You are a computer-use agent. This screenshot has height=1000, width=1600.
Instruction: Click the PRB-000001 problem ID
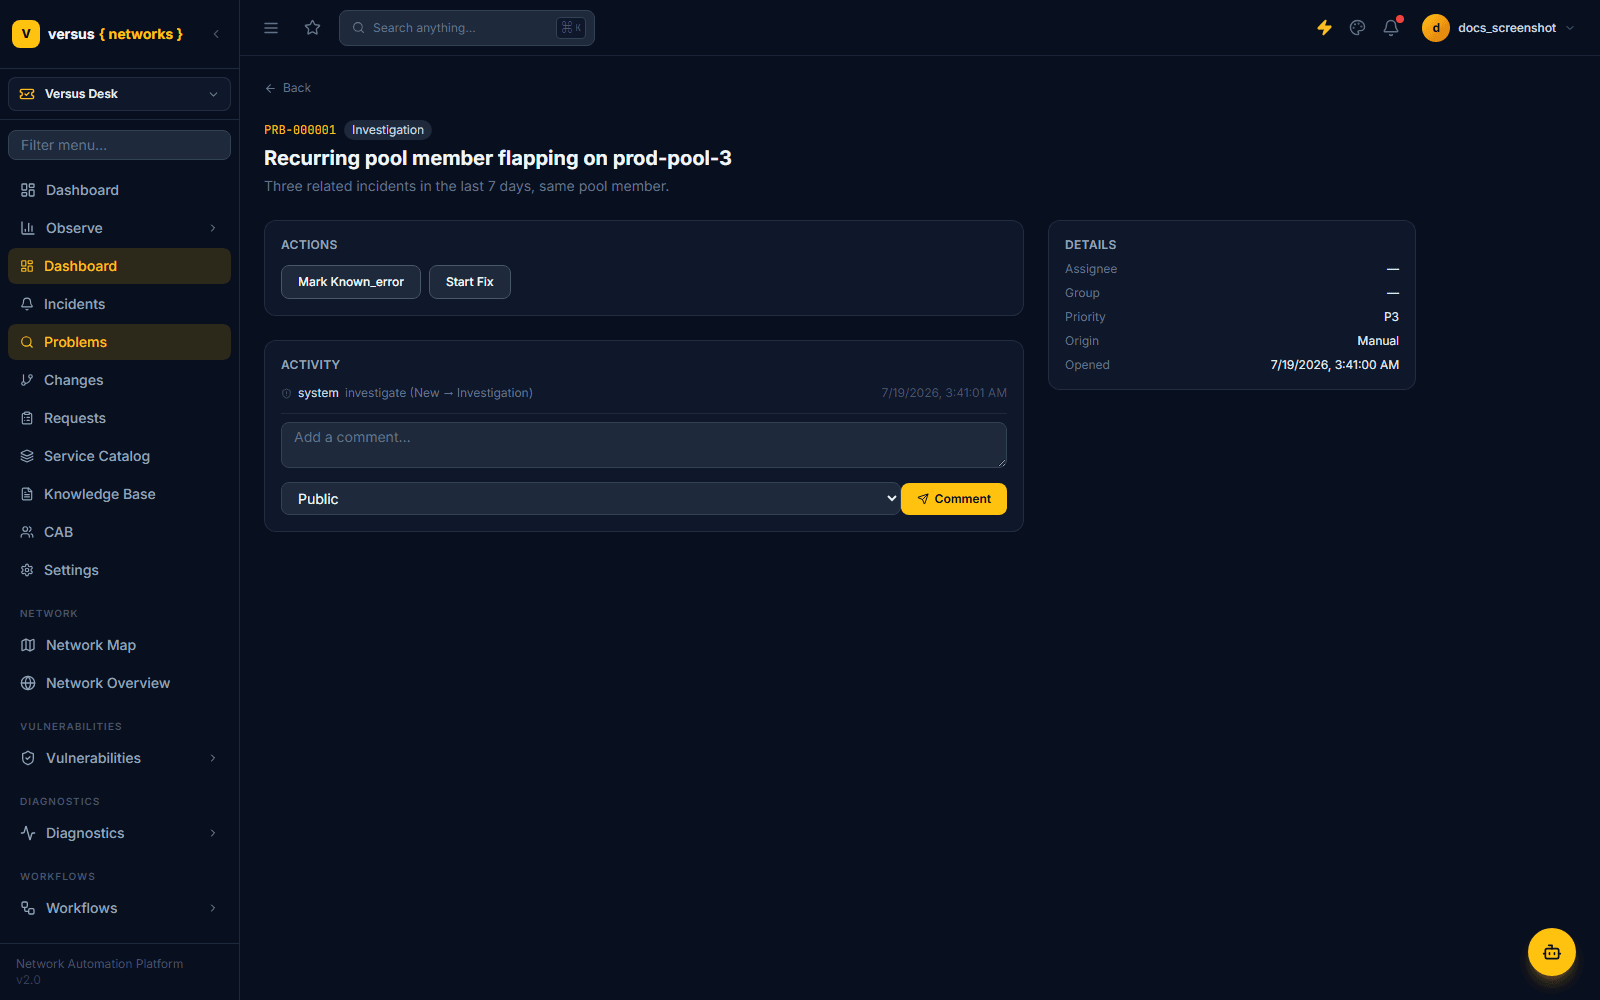(x=300, y=130)
